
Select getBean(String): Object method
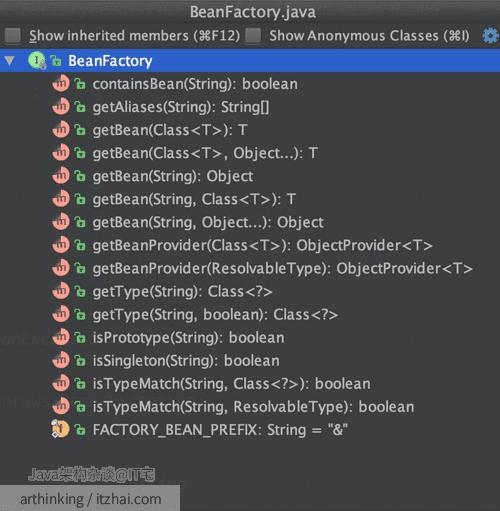[x=173, y=176]
